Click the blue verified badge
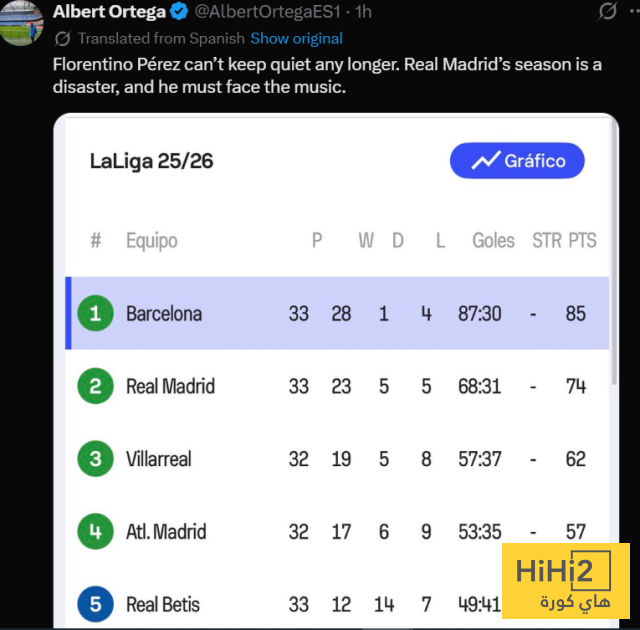The width and height of the screenshot is (640, 630). point(178,12)
